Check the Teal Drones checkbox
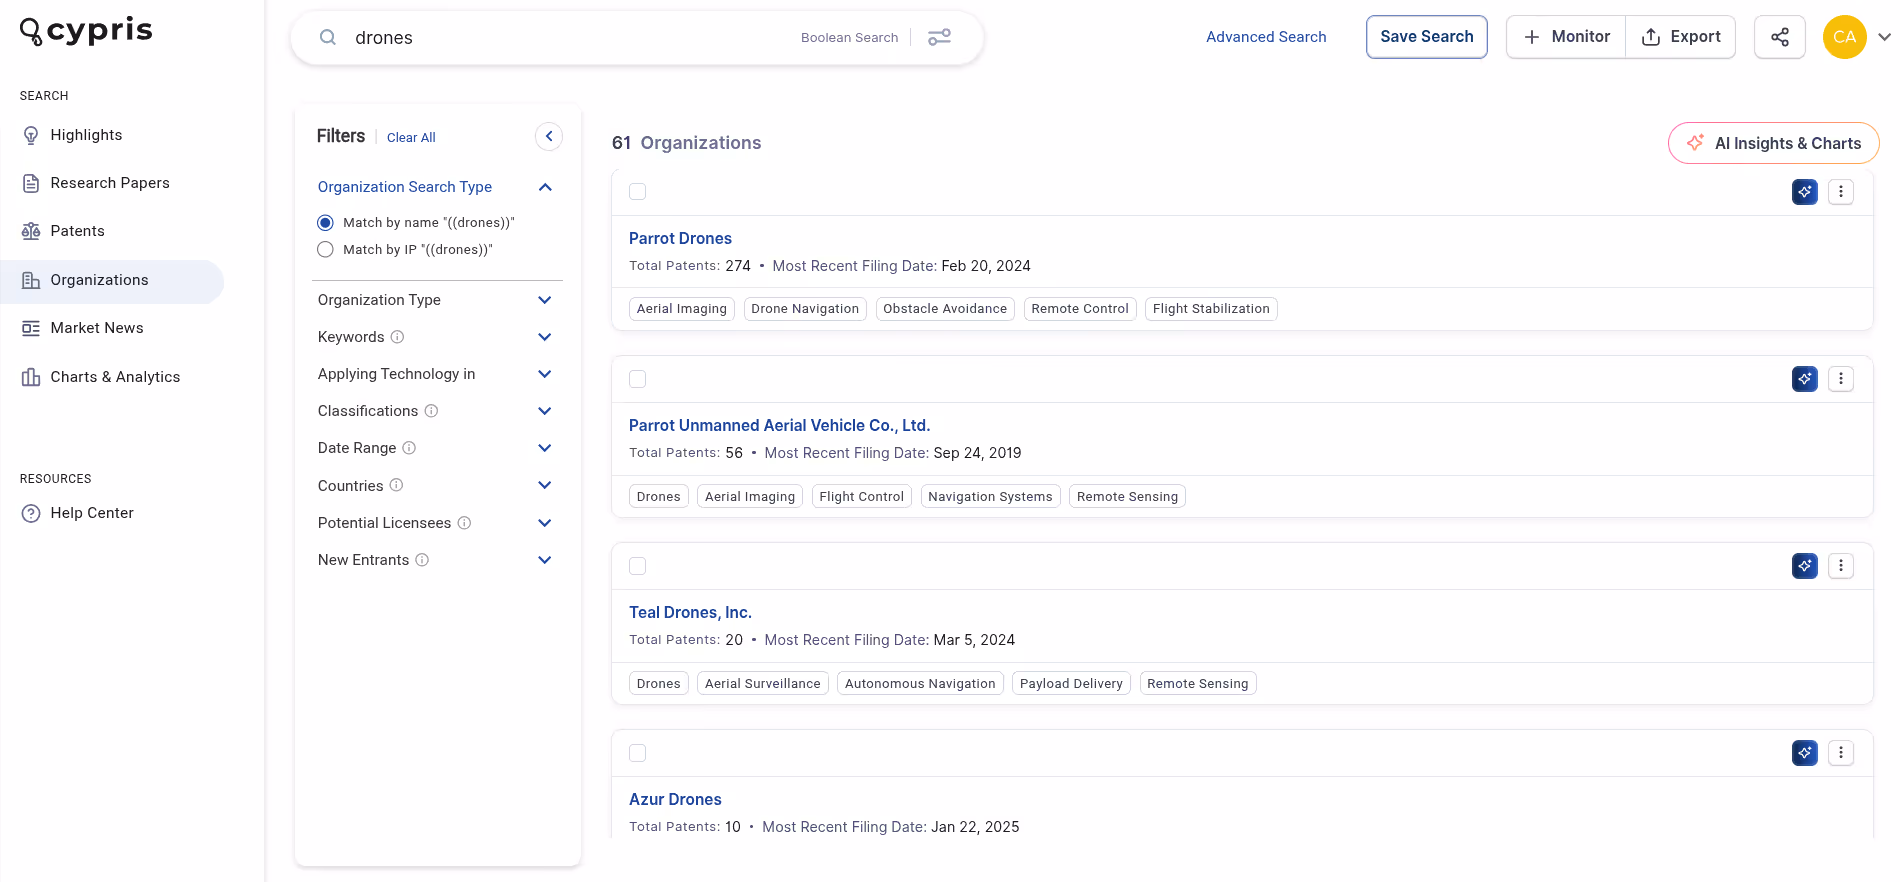 coord(638,566)
